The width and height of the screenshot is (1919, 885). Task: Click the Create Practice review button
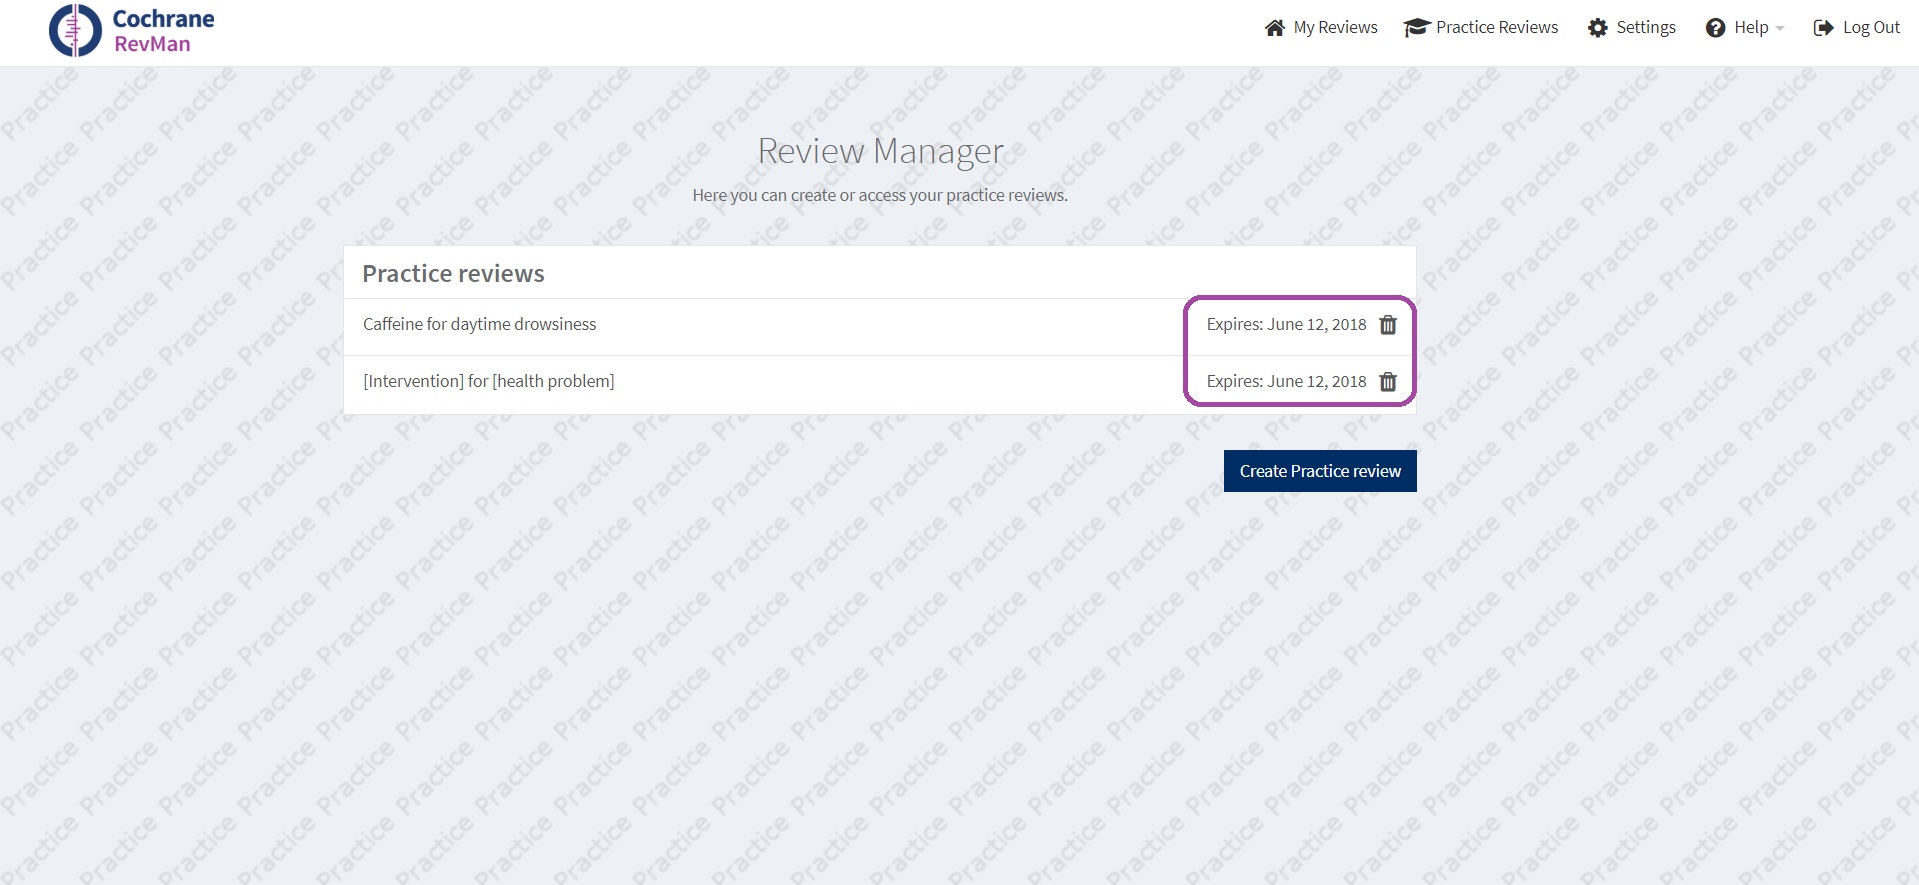point(1319,471)
